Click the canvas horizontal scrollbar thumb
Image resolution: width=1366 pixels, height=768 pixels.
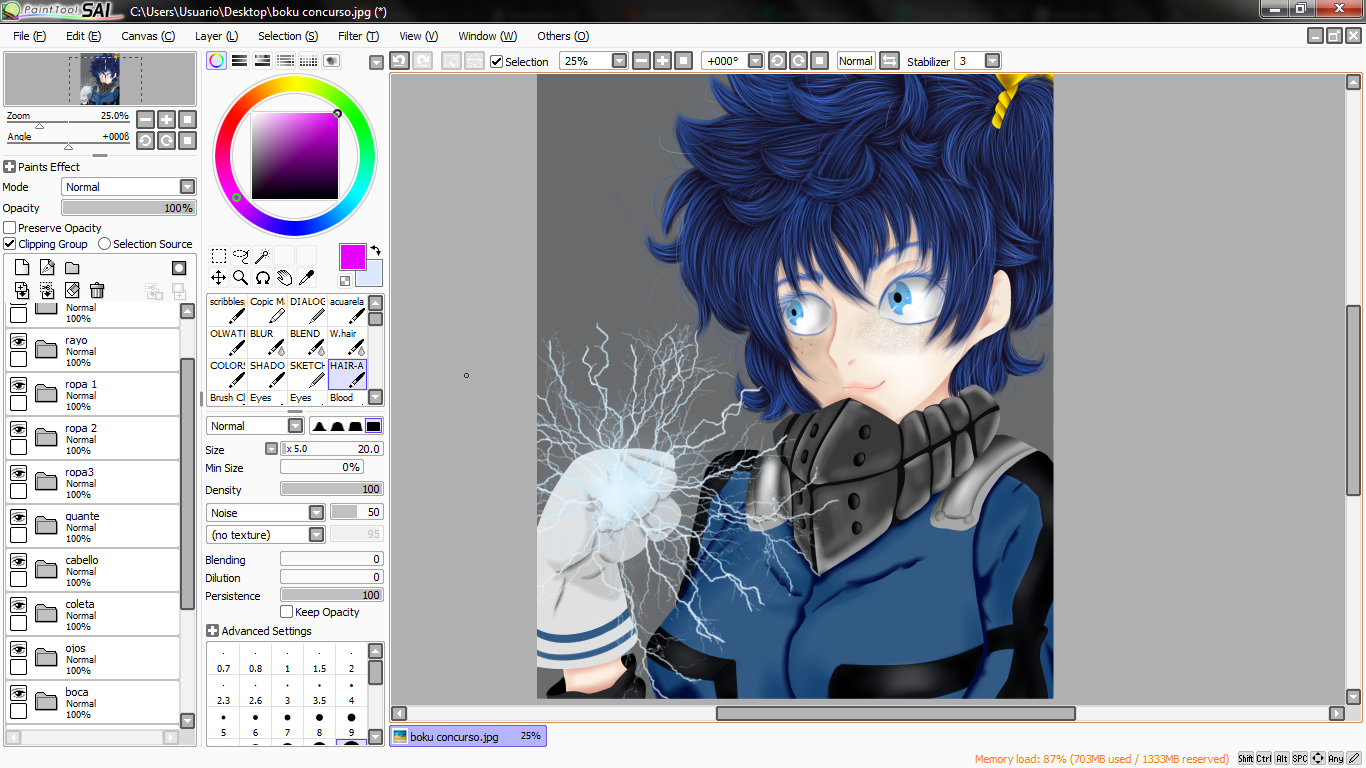(x=895, y=713)
